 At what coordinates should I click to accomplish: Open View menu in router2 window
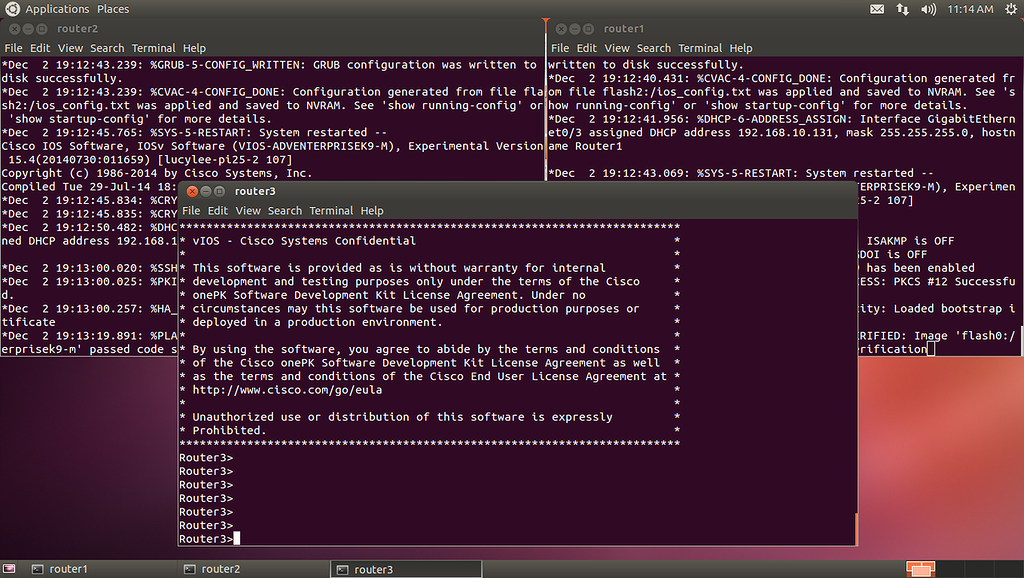click(71, 48)
